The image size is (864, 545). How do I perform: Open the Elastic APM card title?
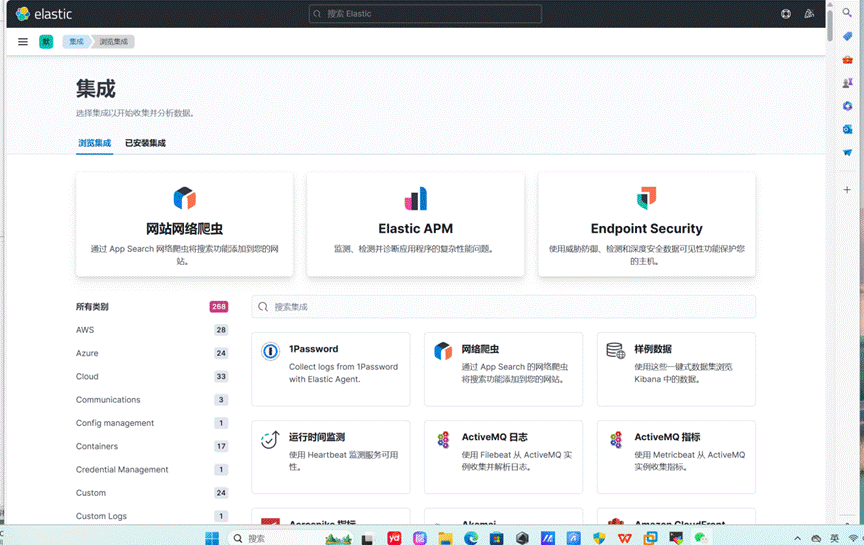415,228
